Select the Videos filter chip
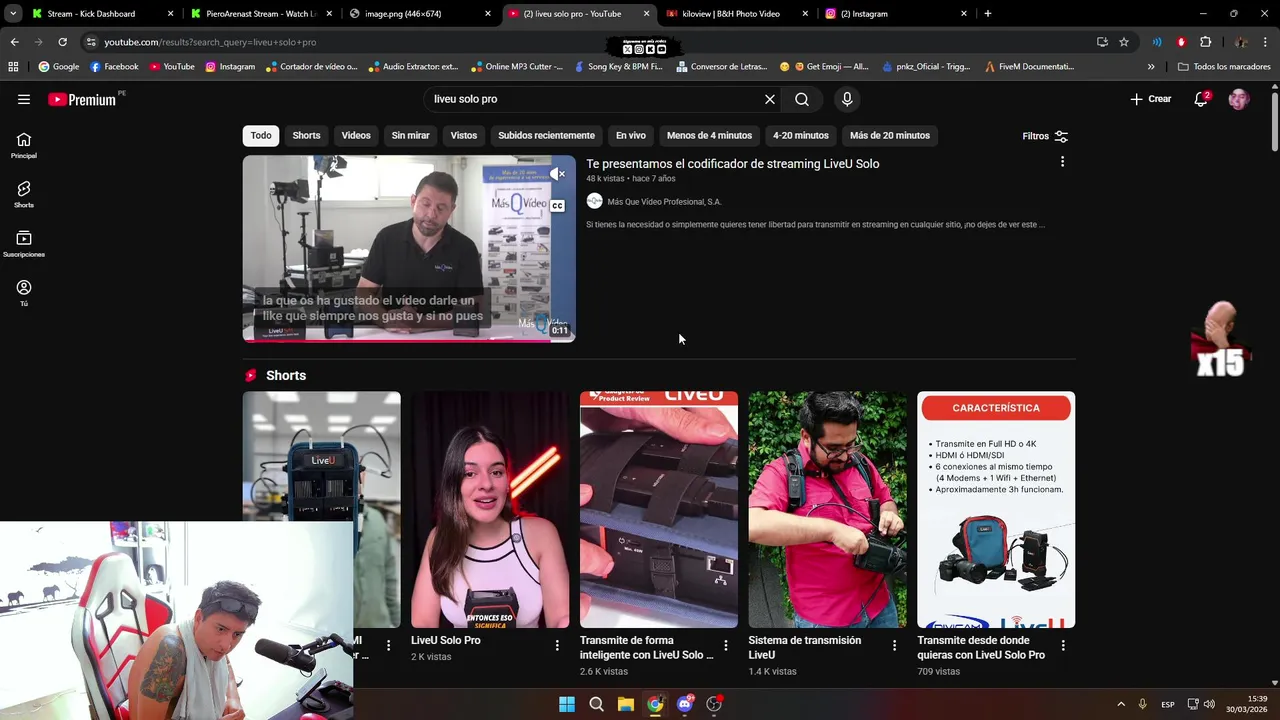 (x=356, y=135)
